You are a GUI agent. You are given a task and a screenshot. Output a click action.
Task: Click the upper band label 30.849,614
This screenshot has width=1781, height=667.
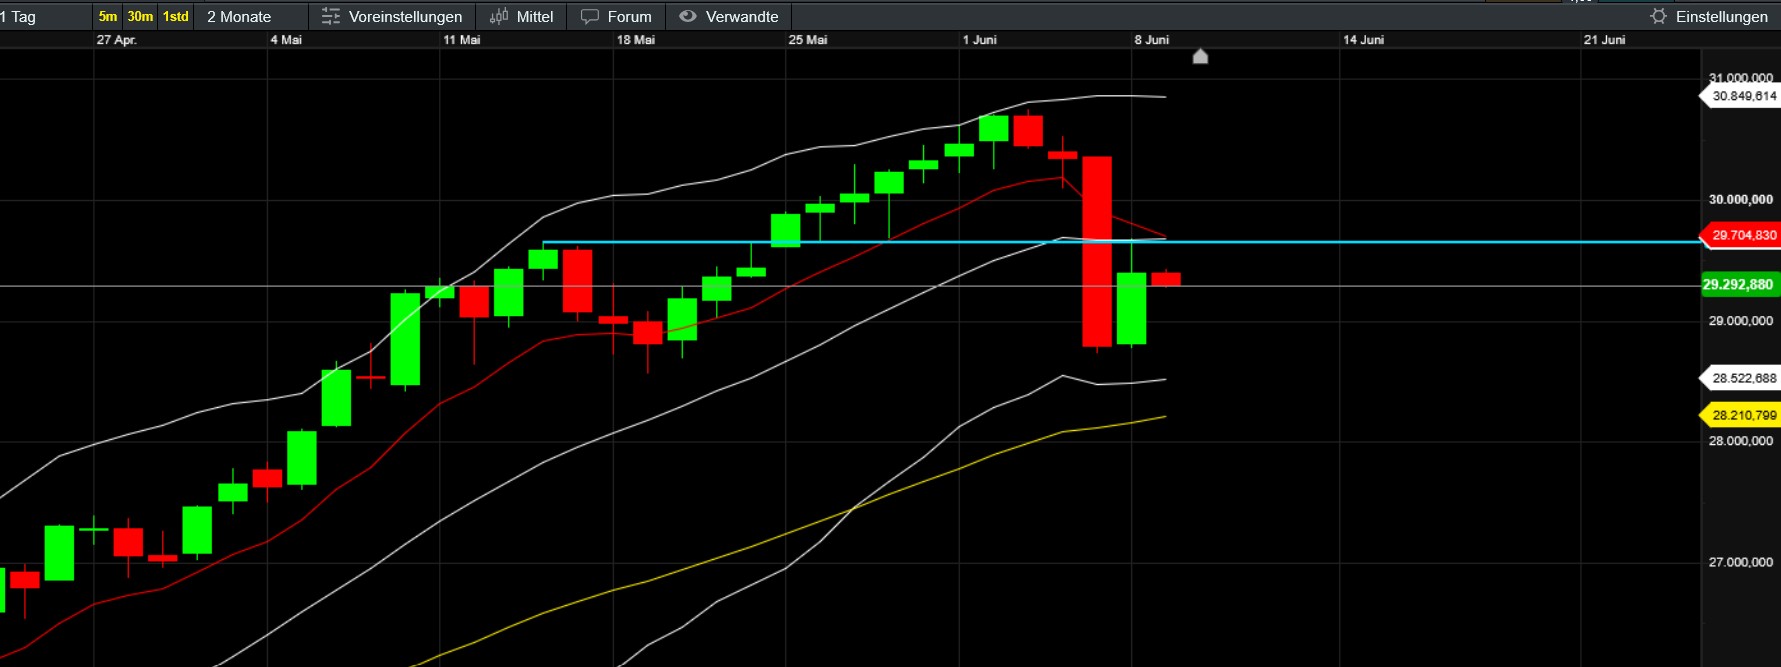[1740, 96]
